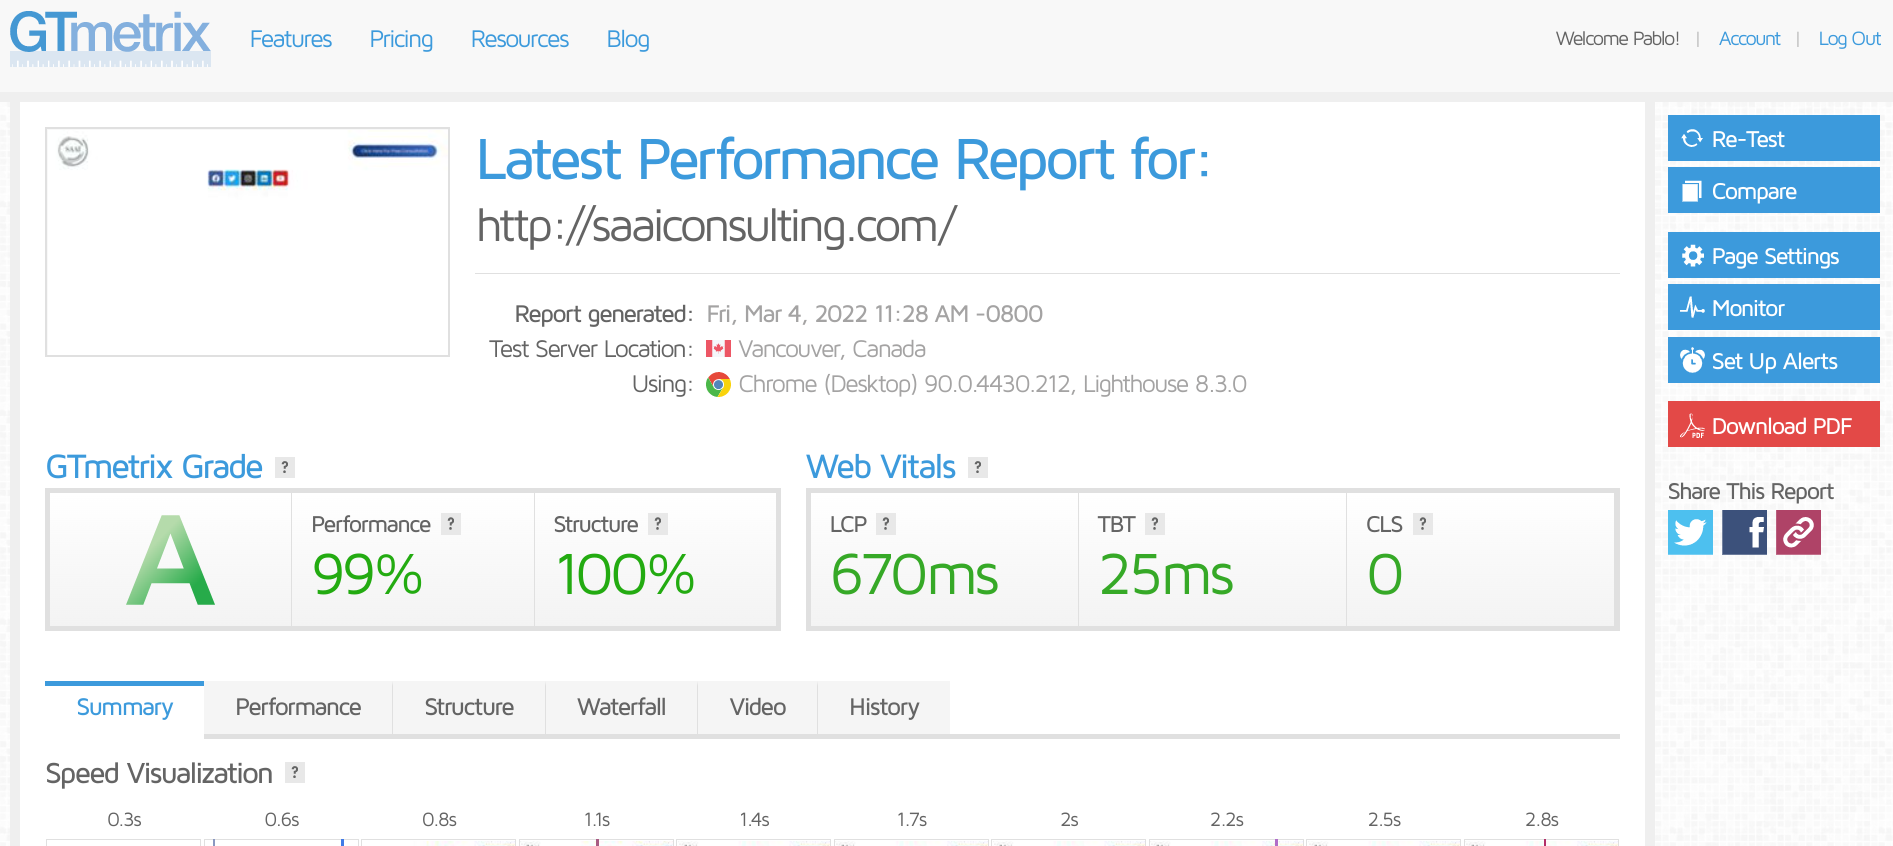Image resolution: width=1893 pixels, height=846 pixels.
Task: Click the Chrome browser icon
Action: (x=718, y=385)
